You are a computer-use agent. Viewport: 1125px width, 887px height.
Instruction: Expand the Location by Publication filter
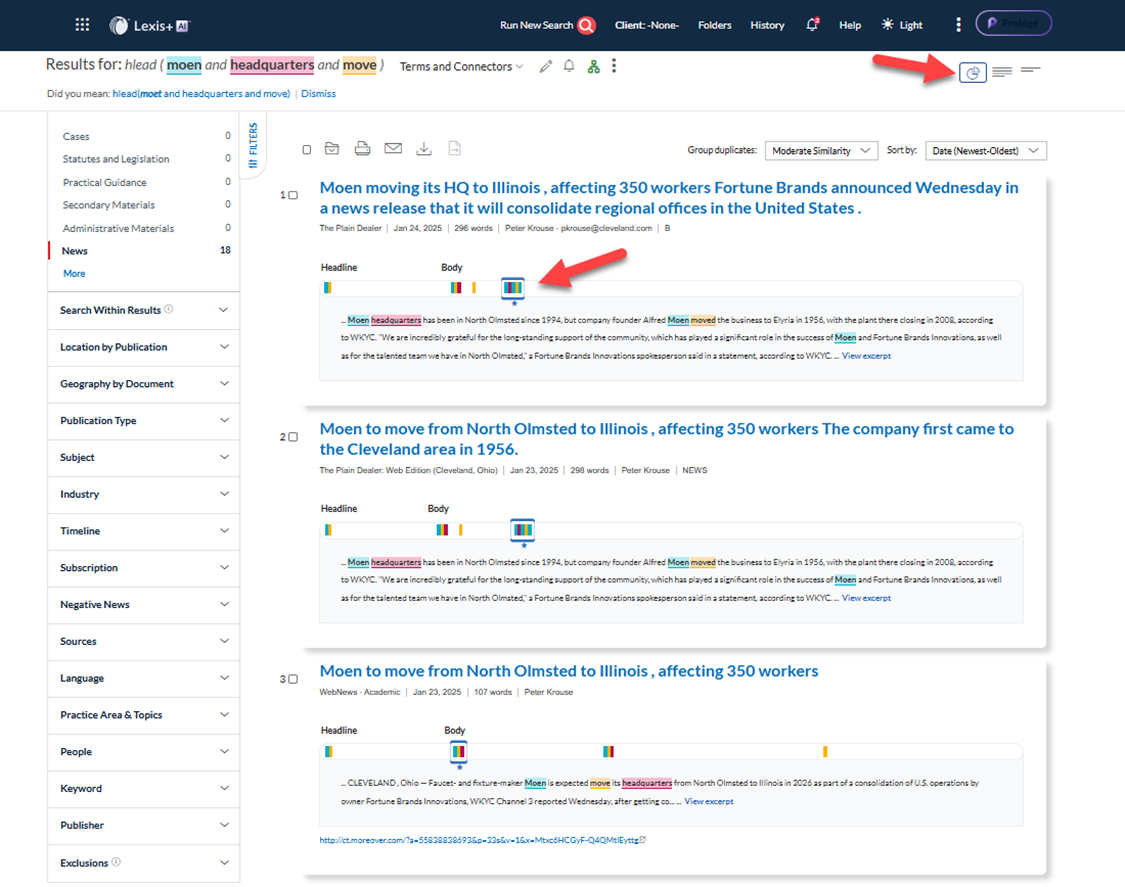(x=143, y=347)
